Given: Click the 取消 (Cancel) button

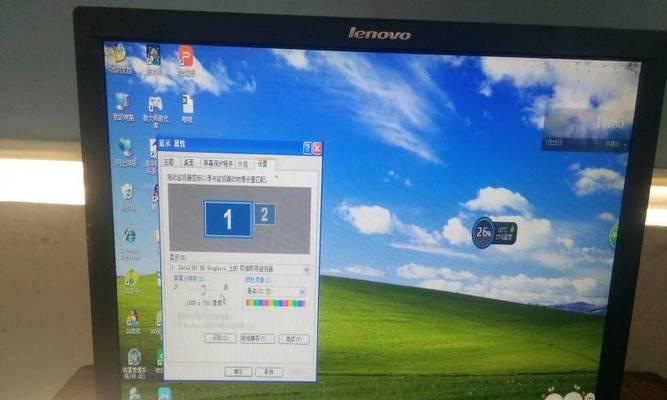Looking at the screenshot, I should pyautogui.click(x=269, y=372).
